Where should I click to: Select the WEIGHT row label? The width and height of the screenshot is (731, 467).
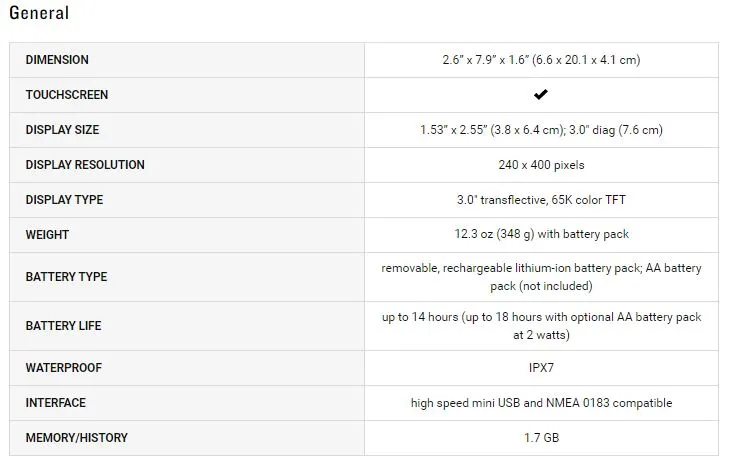pos(47,234)
